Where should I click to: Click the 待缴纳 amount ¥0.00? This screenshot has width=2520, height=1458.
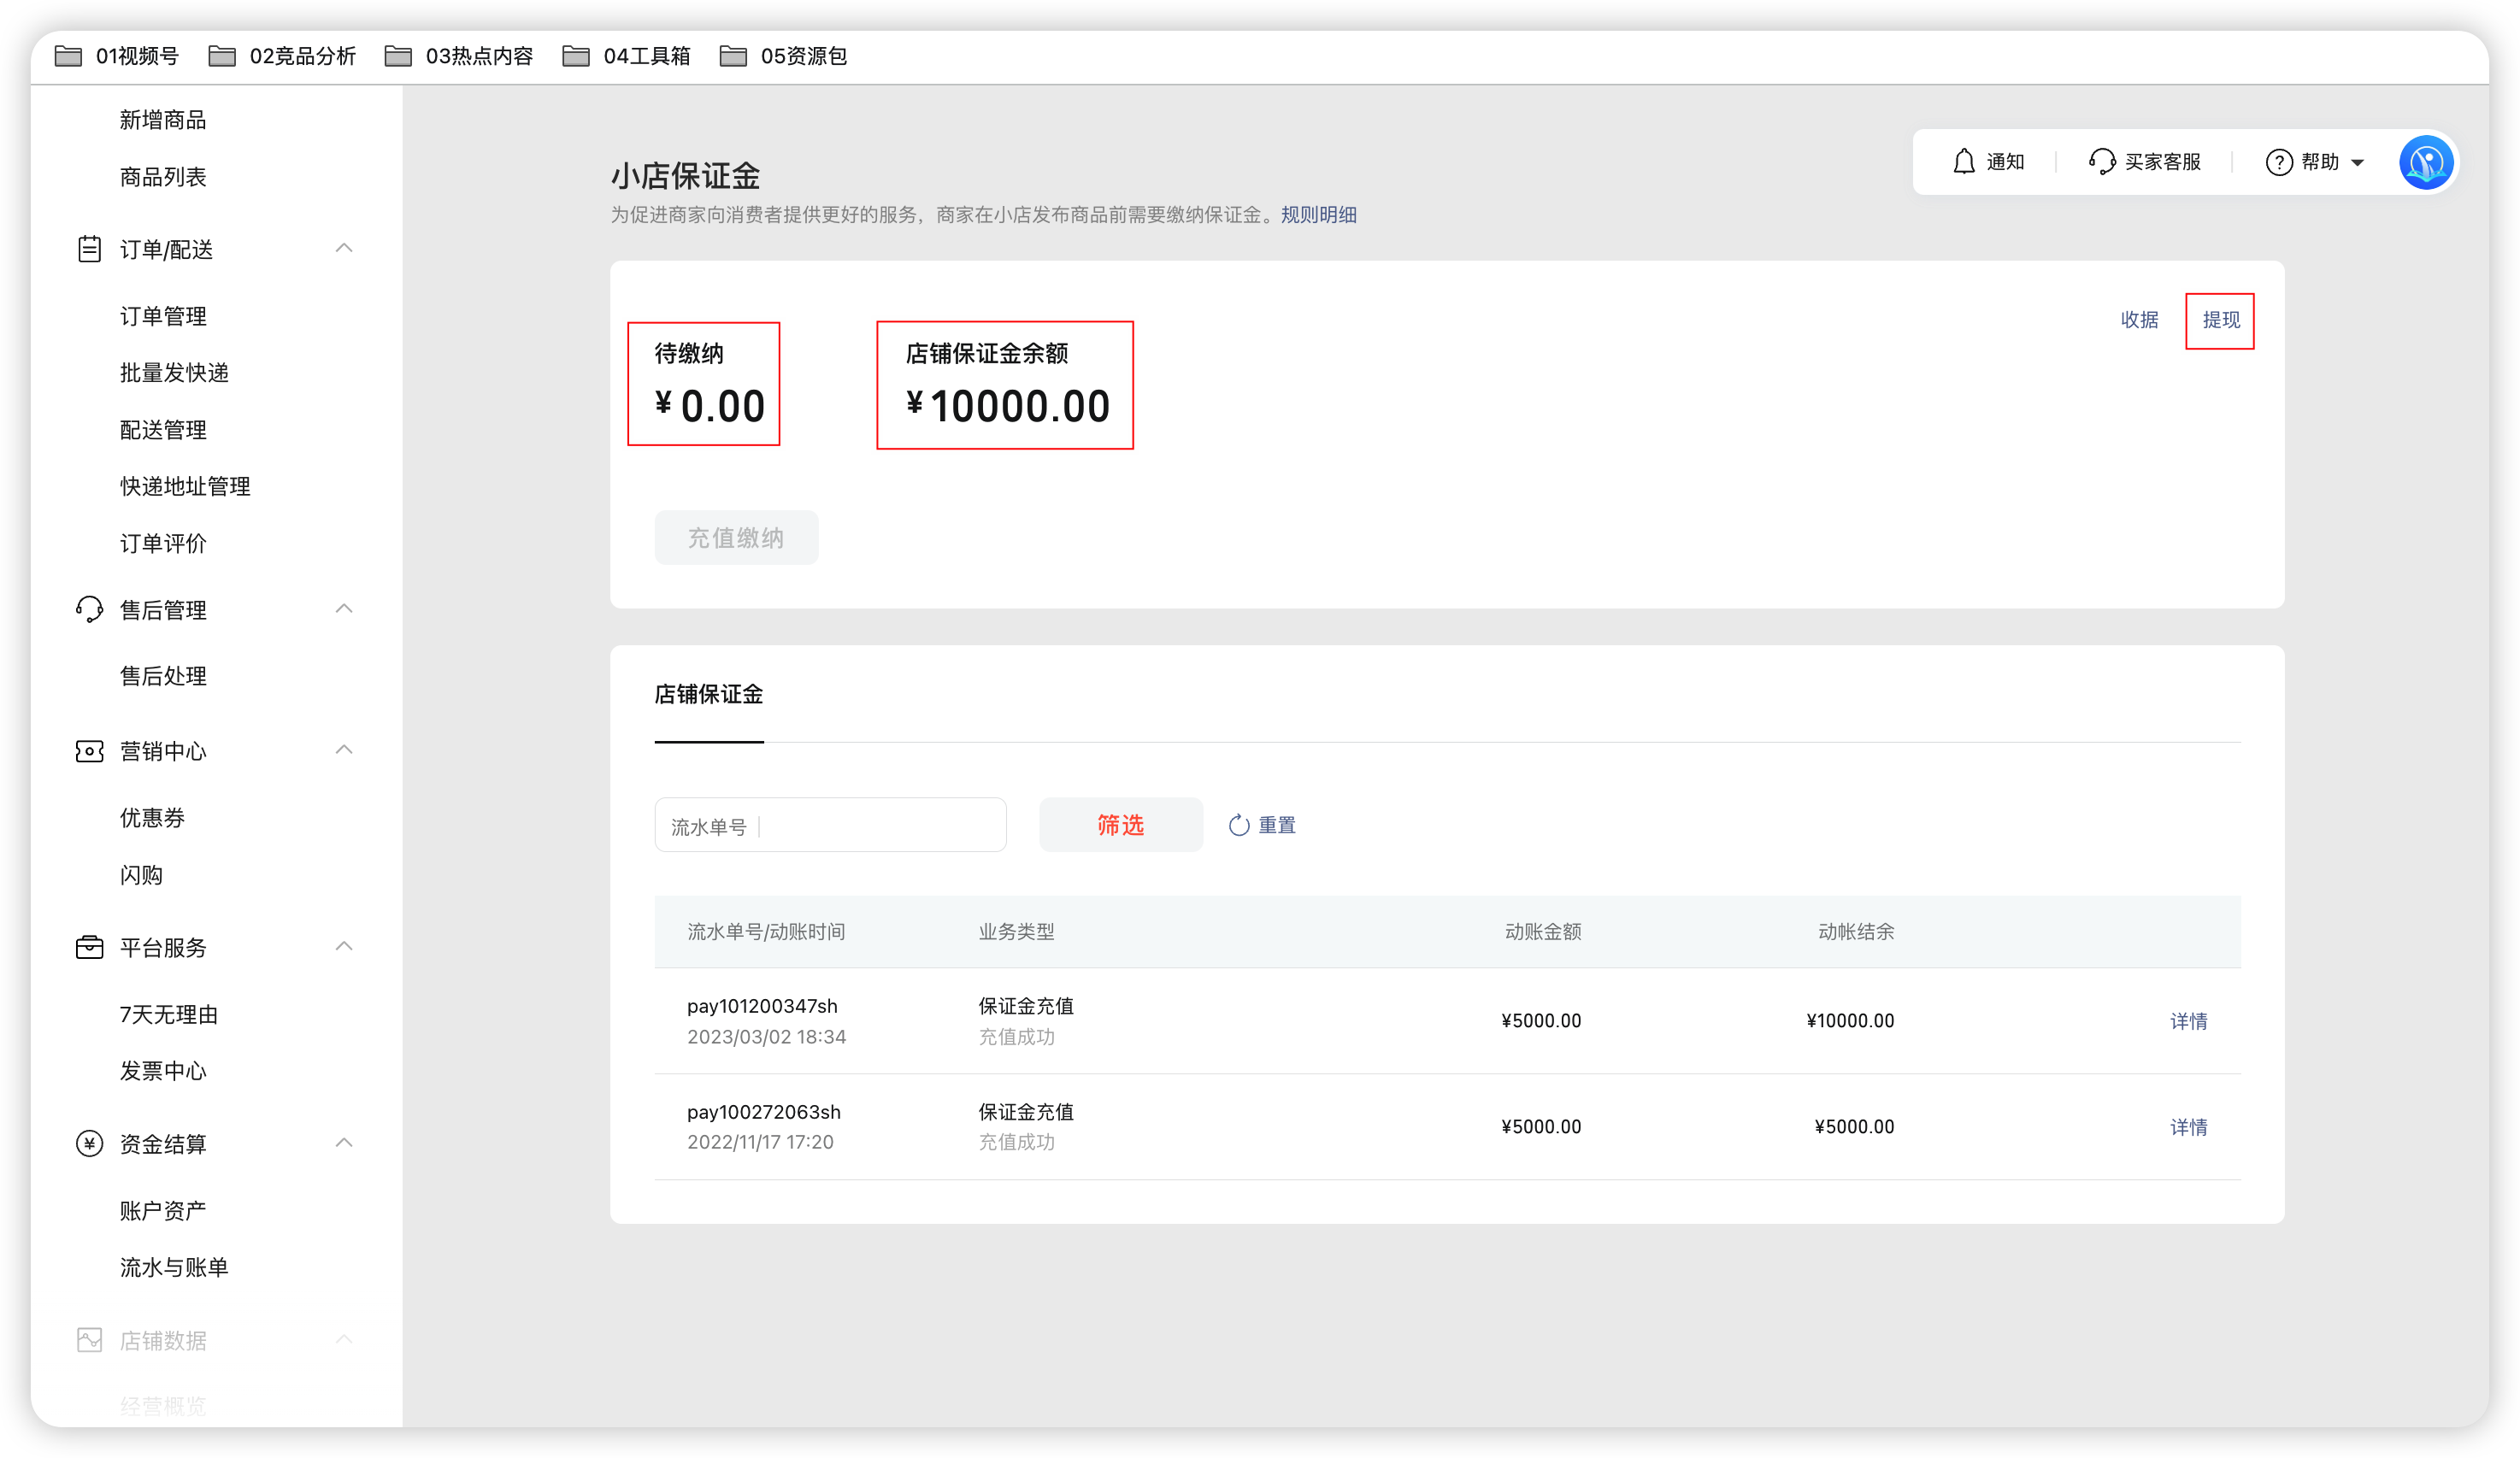[710, 406]
